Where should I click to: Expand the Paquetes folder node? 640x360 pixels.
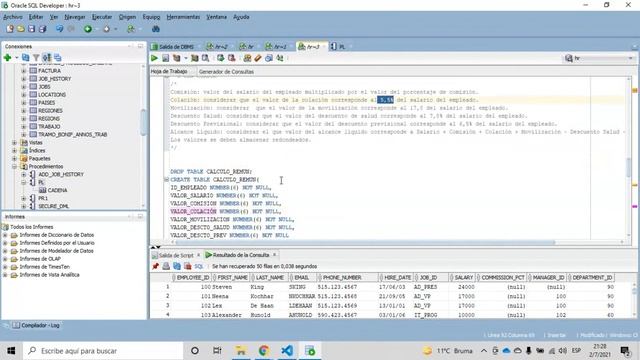coord(14,158)
